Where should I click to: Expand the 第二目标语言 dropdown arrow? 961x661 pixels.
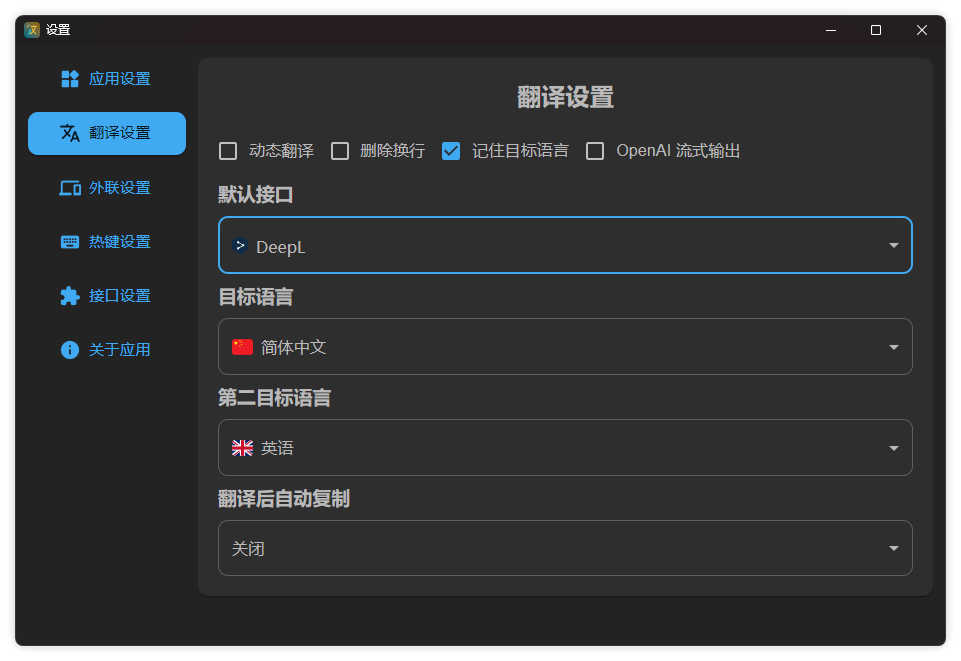tap(893, 448)
